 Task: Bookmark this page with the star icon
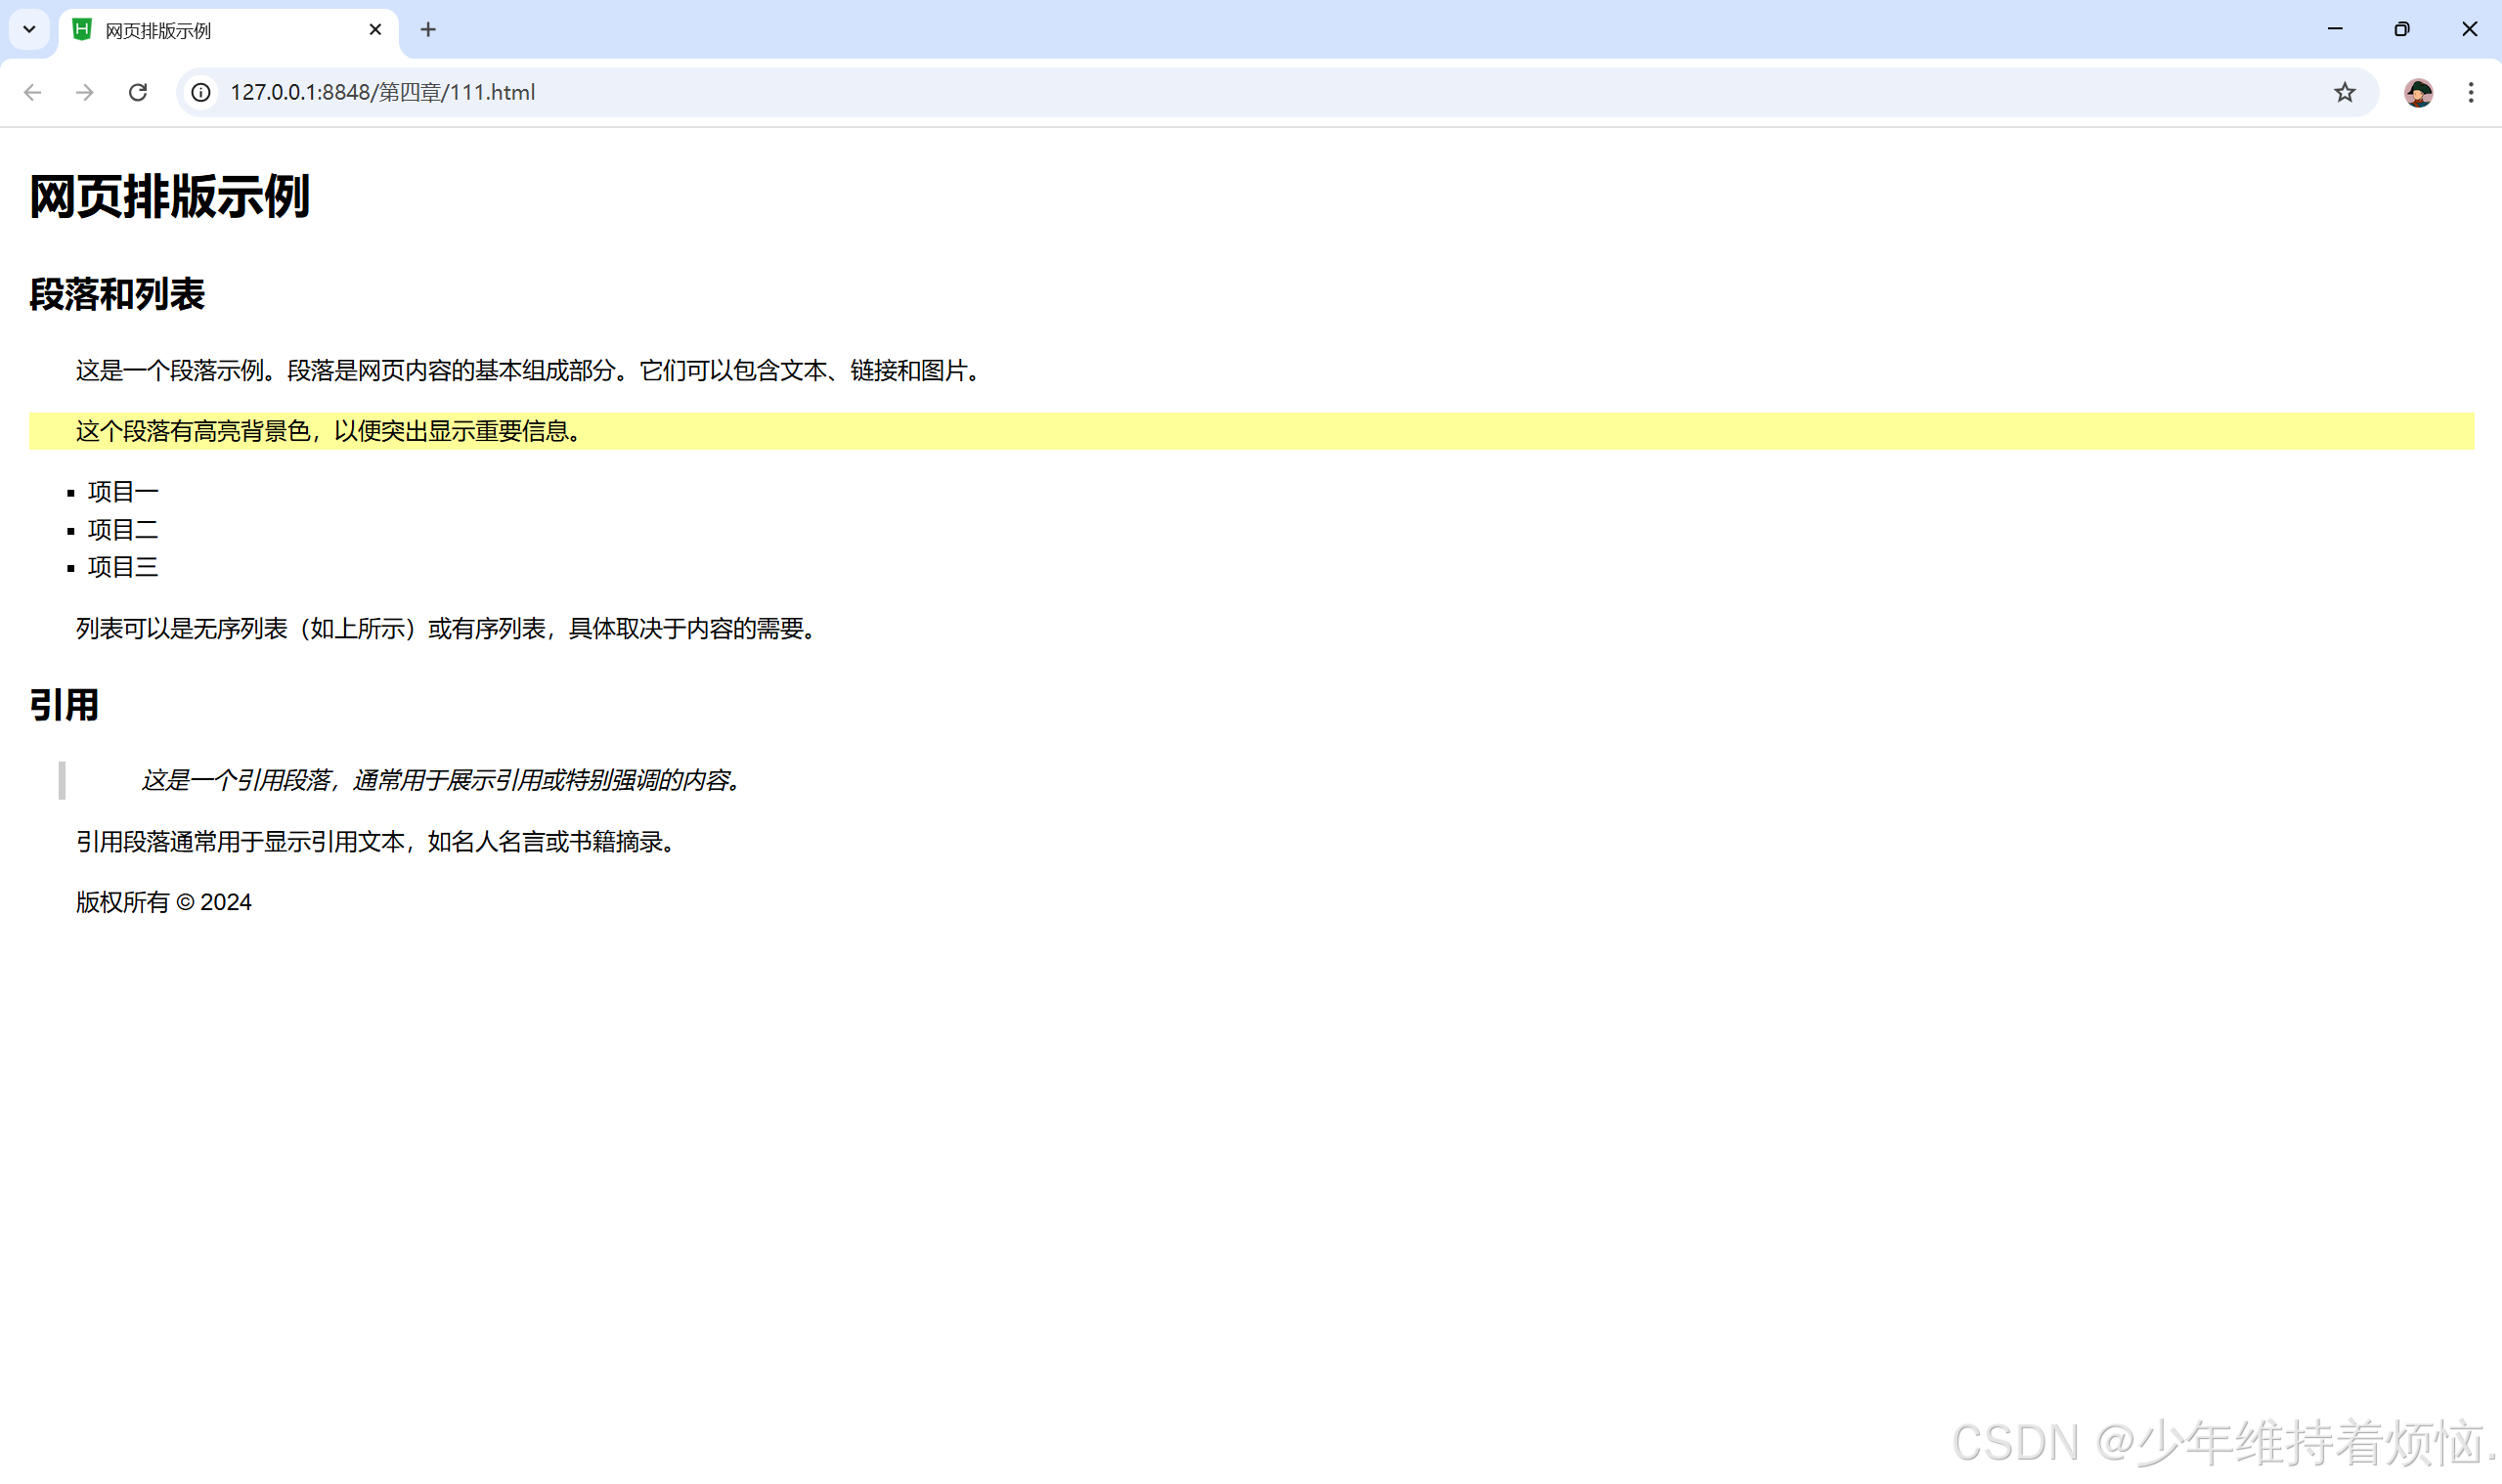pos(2344,92)
